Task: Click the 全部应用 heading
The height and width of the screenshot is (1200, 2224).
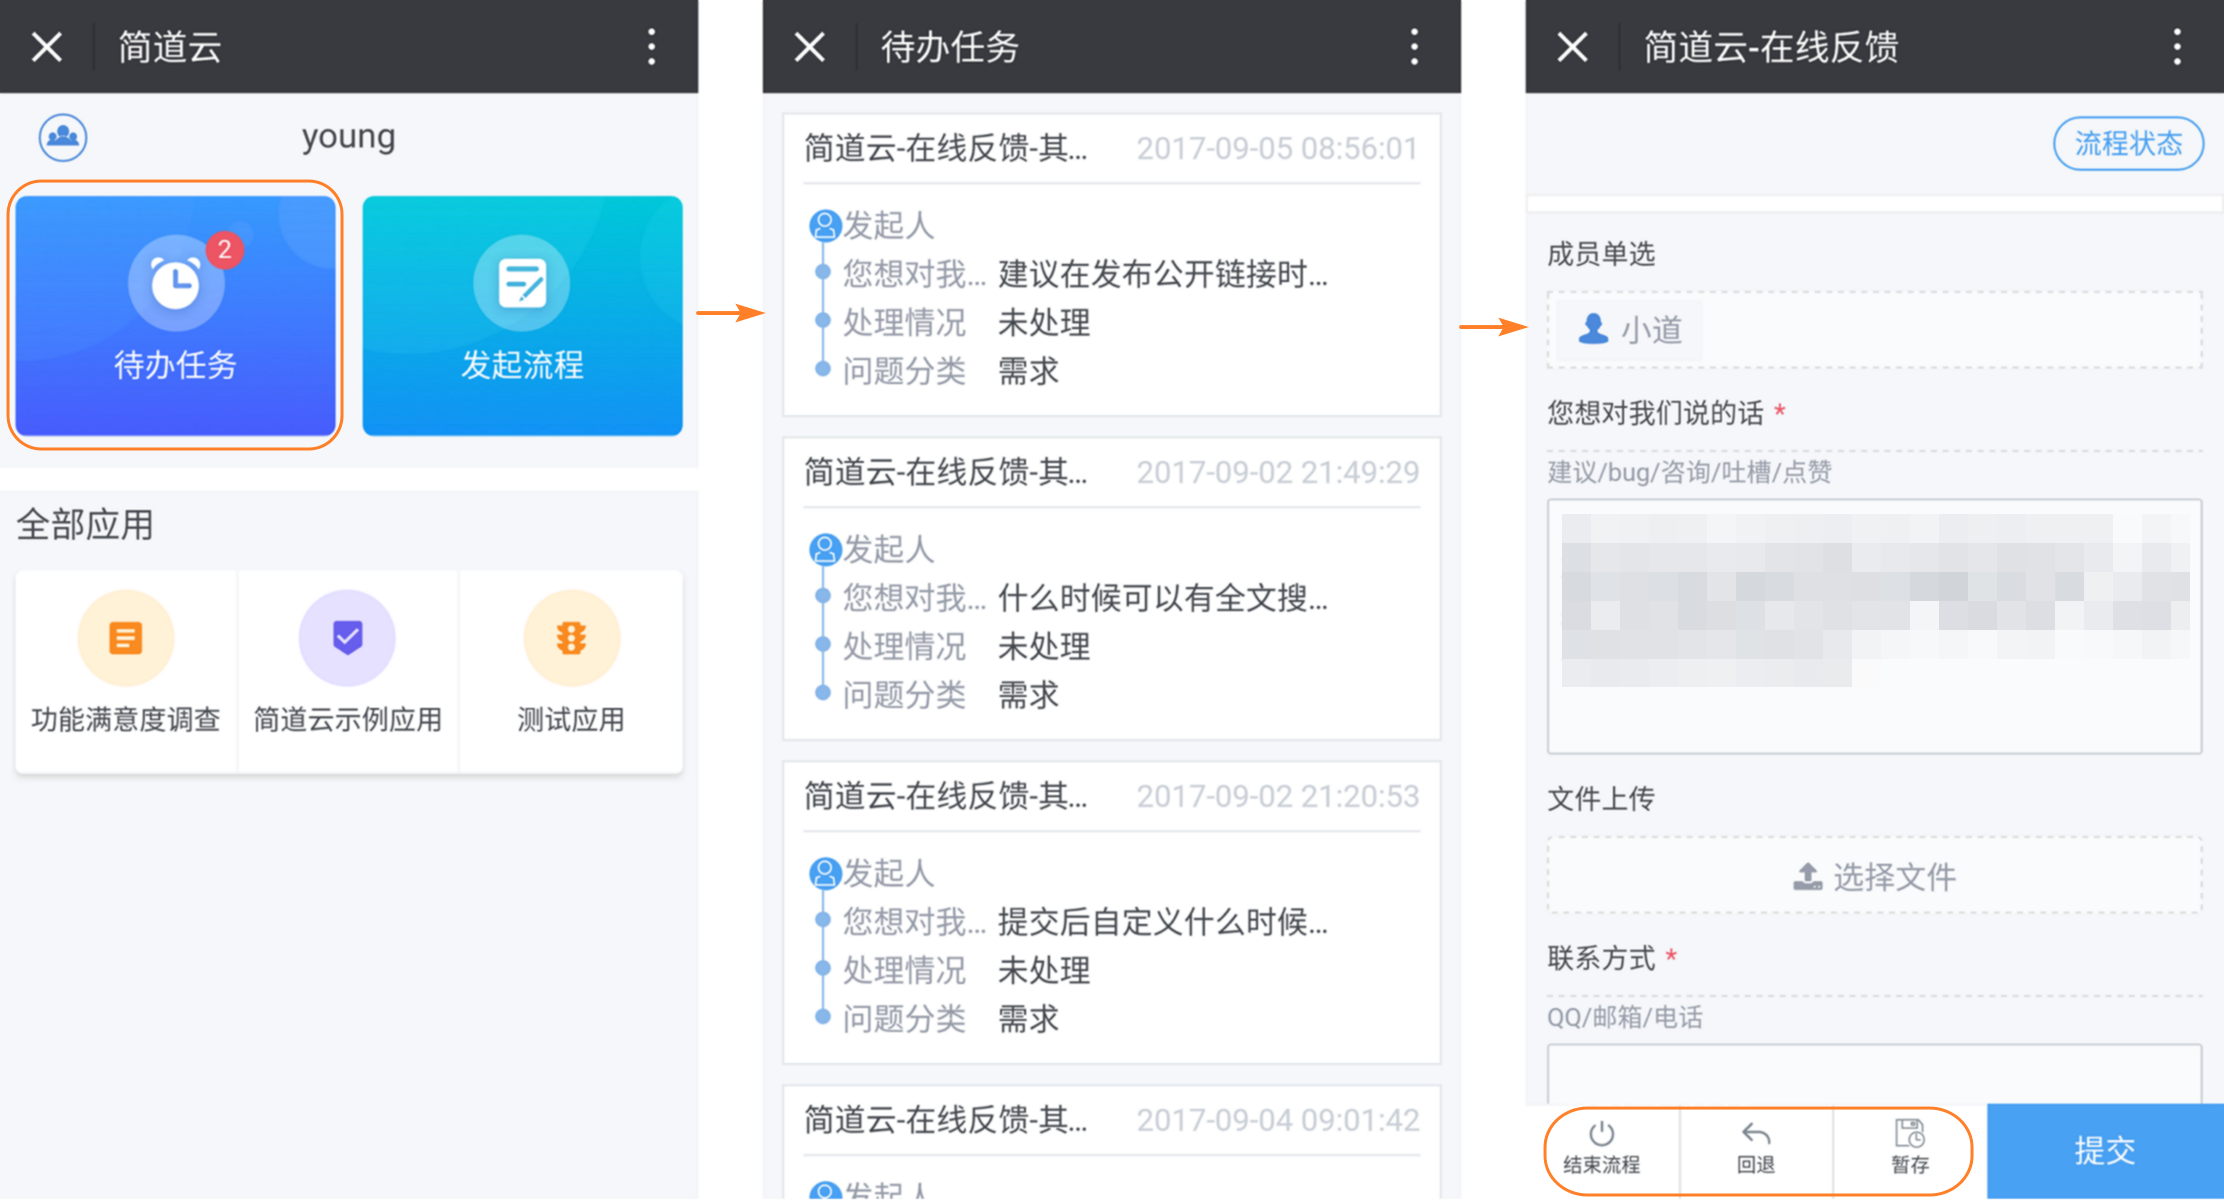Action: click(85, 524)
